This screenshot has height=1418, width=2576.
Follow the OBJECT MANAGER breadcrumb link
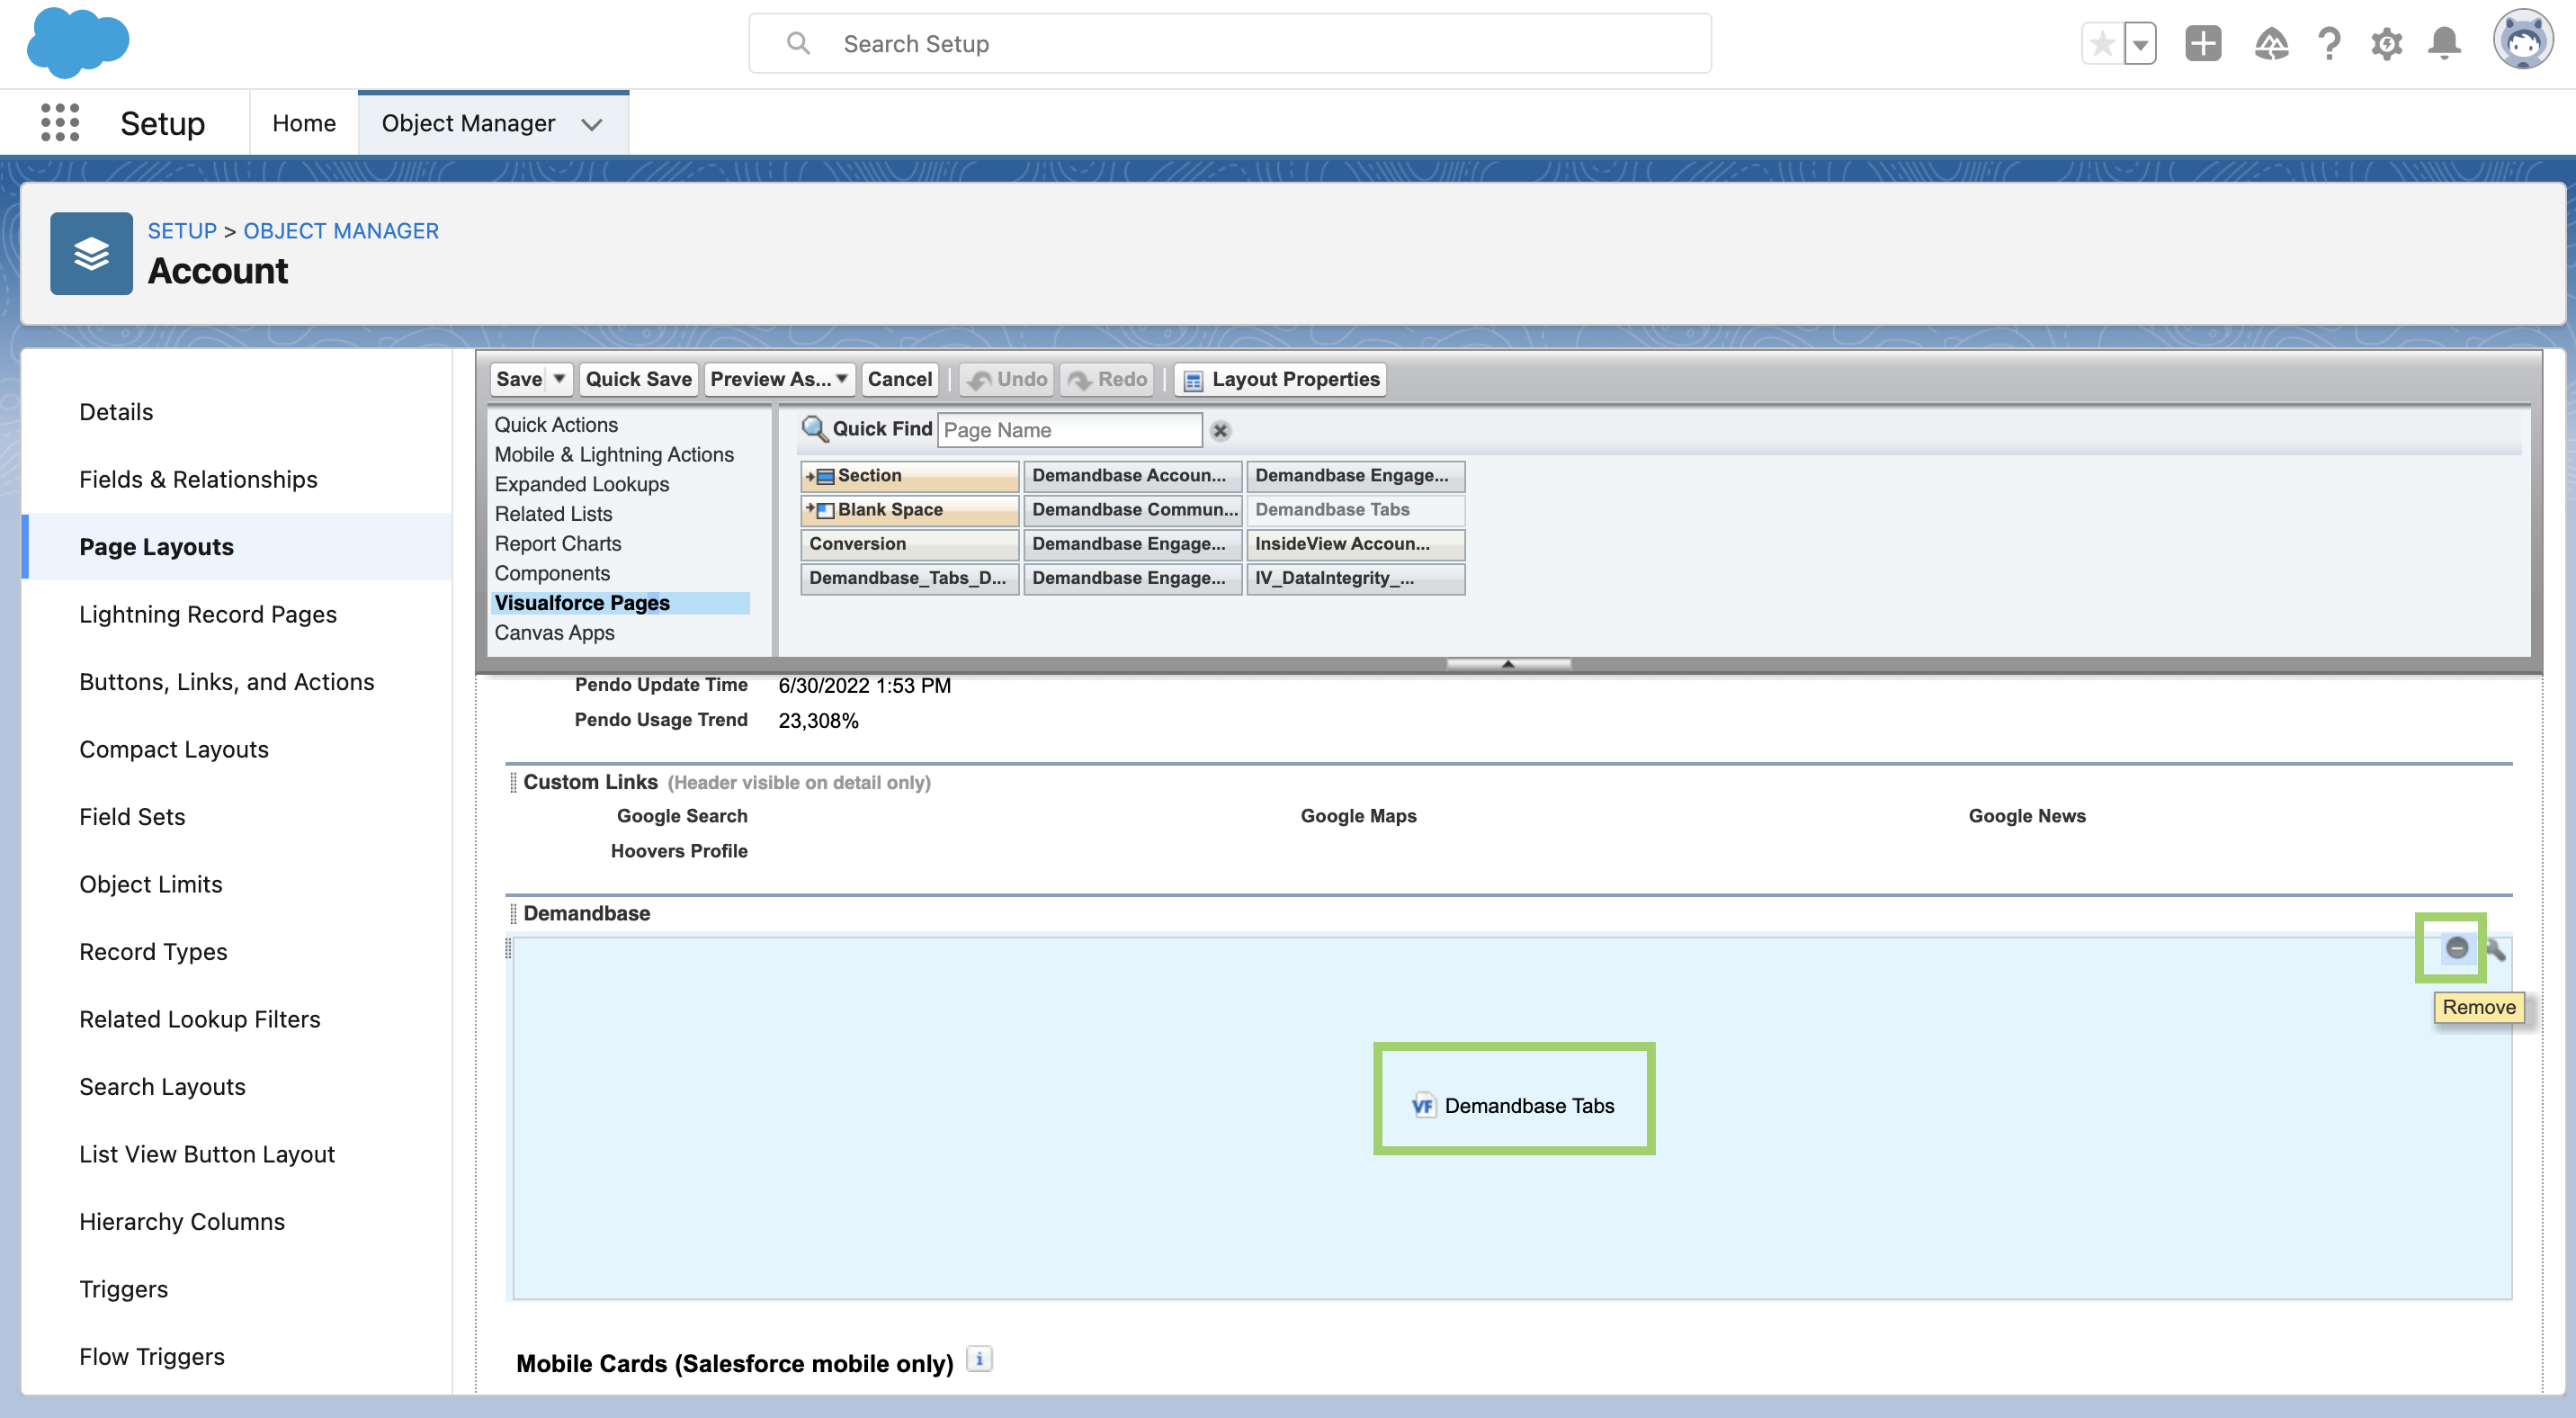(x=341, y=231)
